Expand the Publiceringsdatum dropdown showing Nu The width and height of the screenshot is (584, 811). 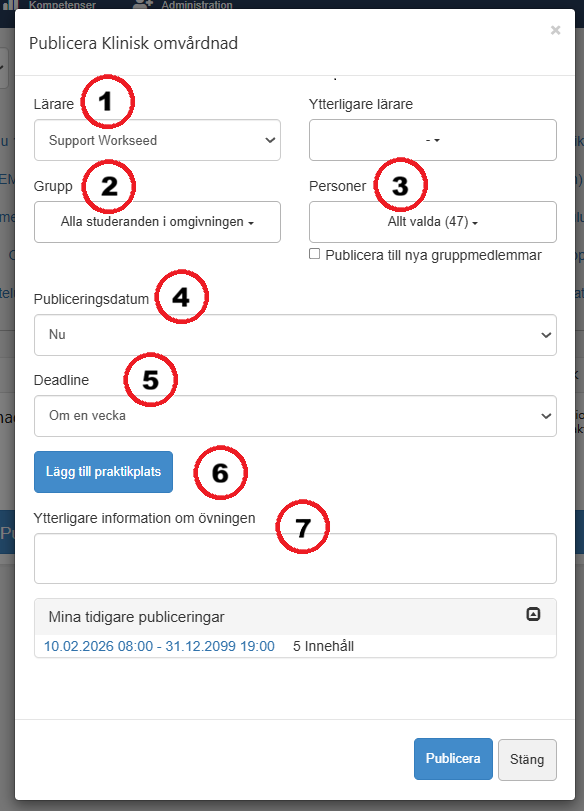[x=295, y=335]
